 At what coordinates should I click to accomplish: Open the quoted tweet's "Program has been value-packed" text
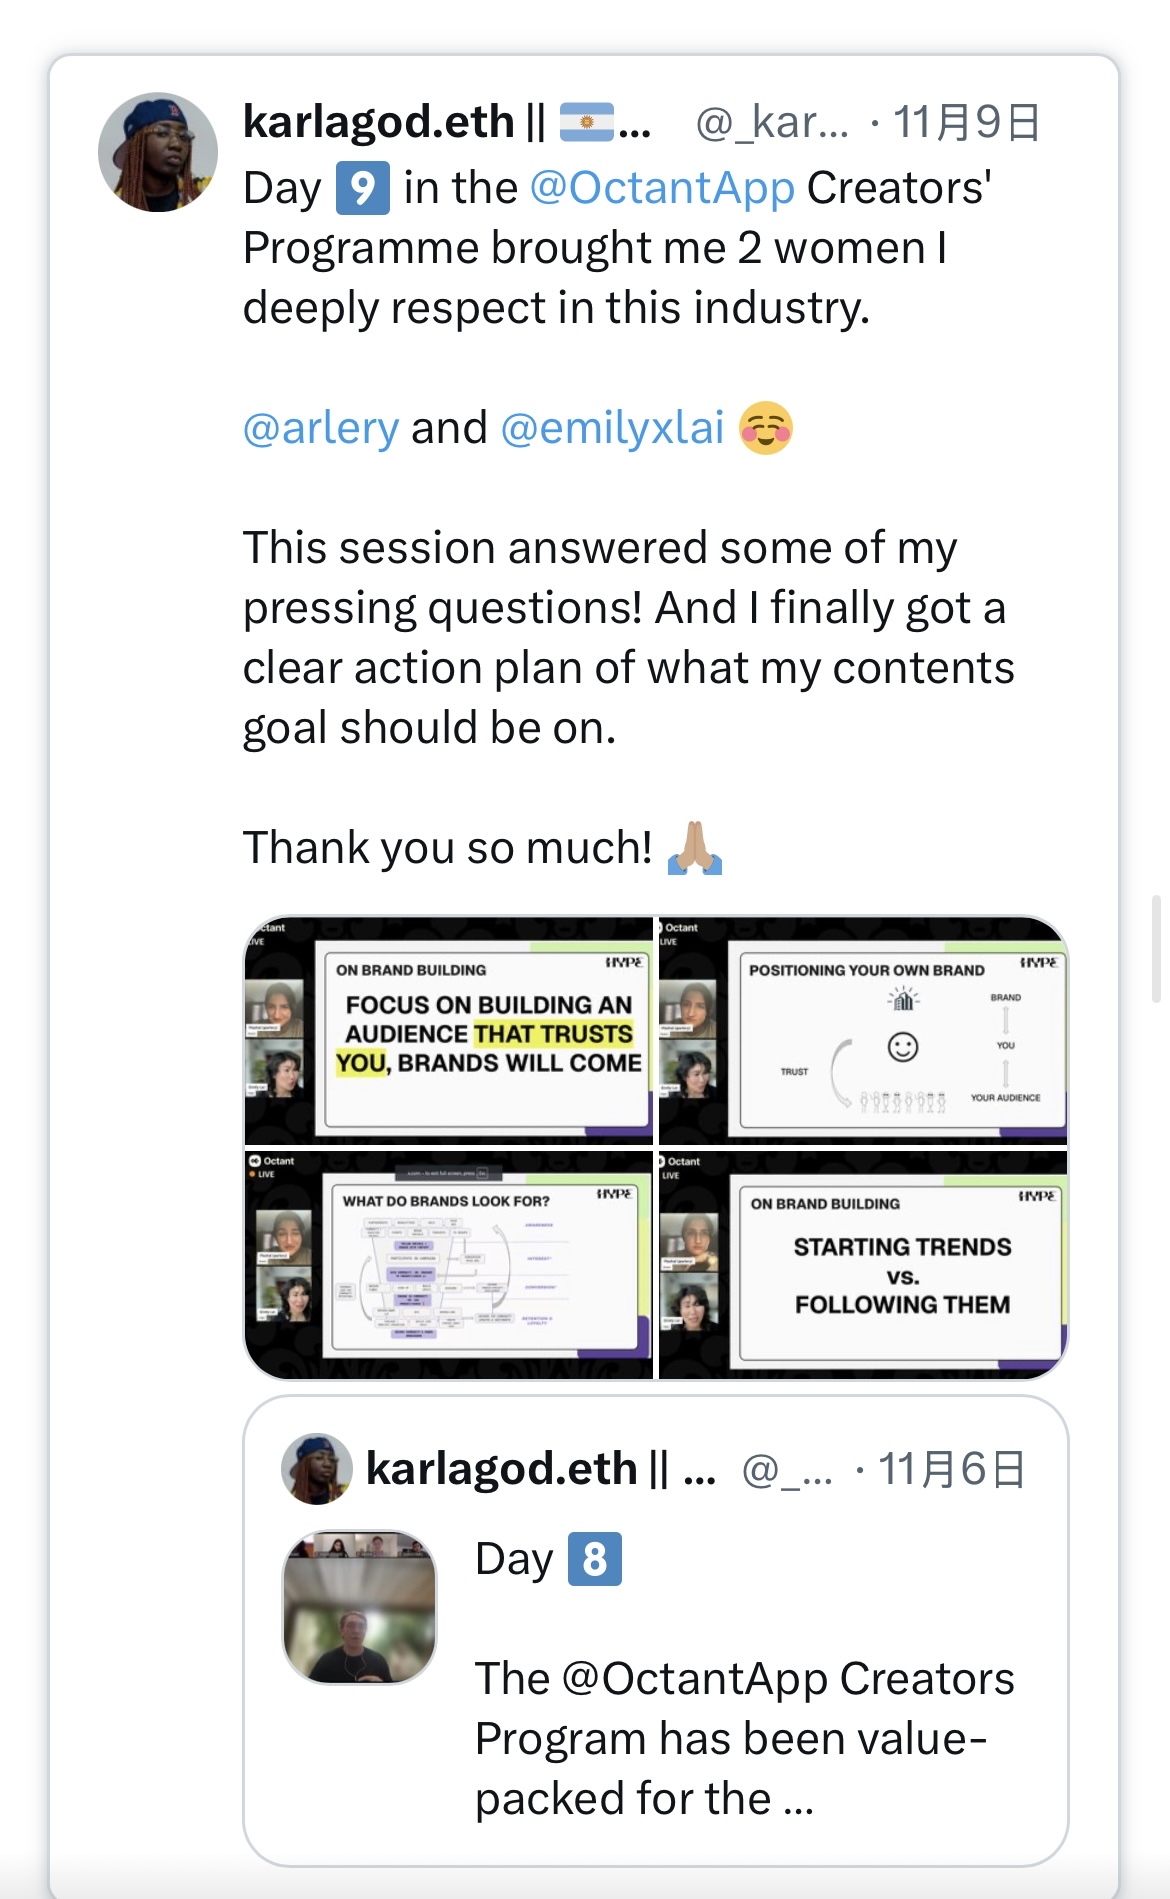point(744,1738)
